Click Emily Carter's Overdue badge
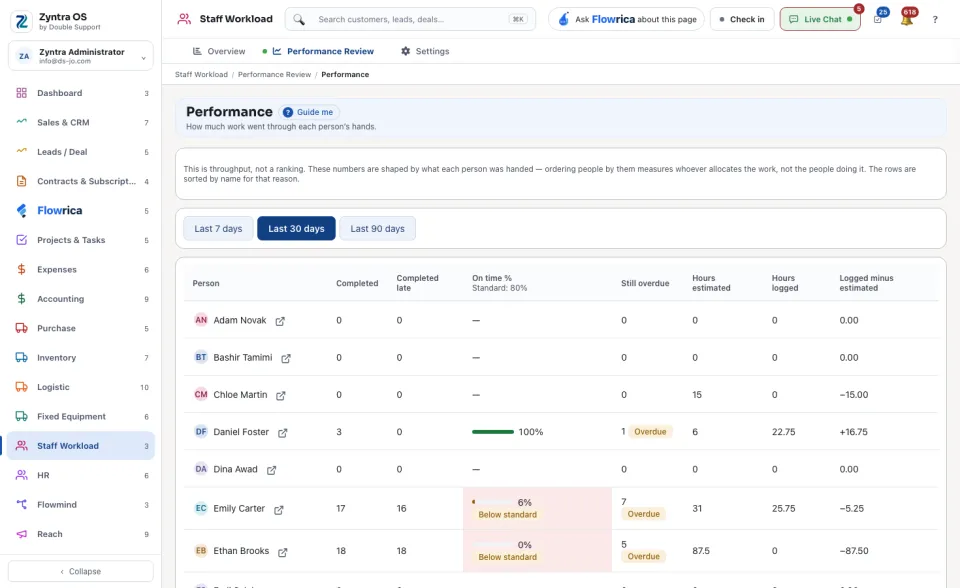This screenshot has width=960, height=588. (x=643, y=514)
